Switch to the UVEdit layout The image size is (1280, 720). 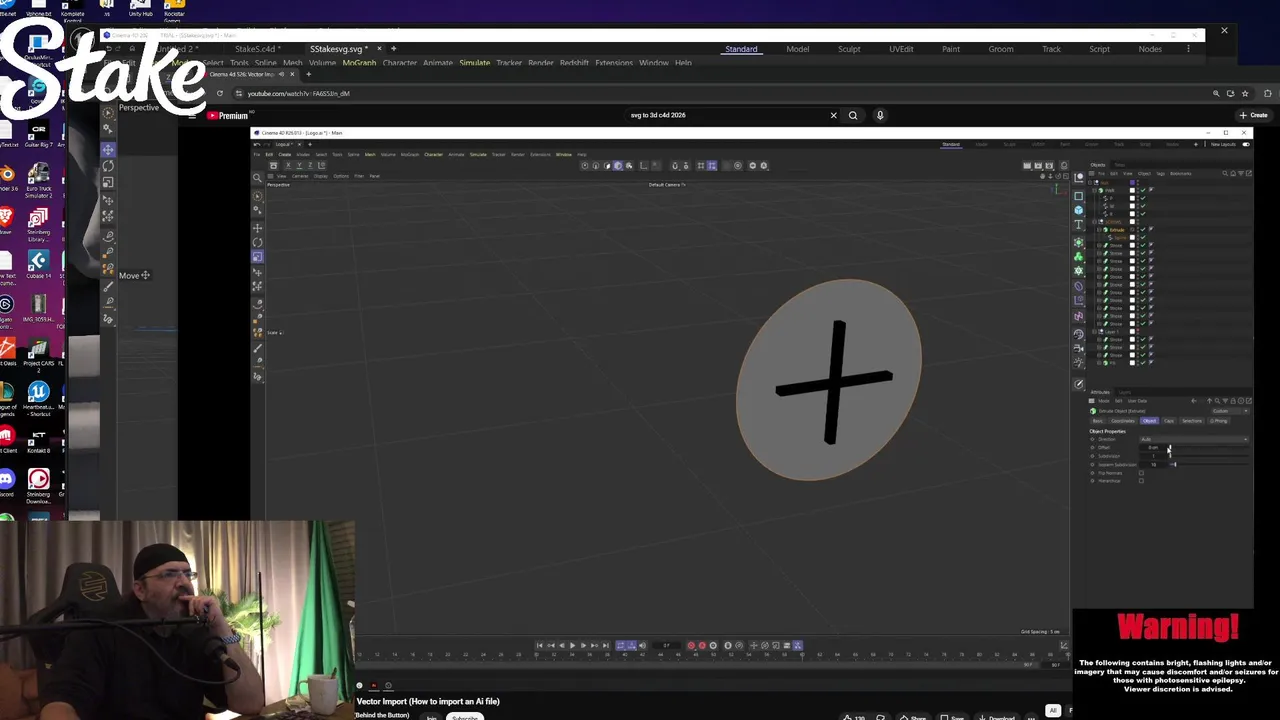pyautogui.click(x=901, y=49)
